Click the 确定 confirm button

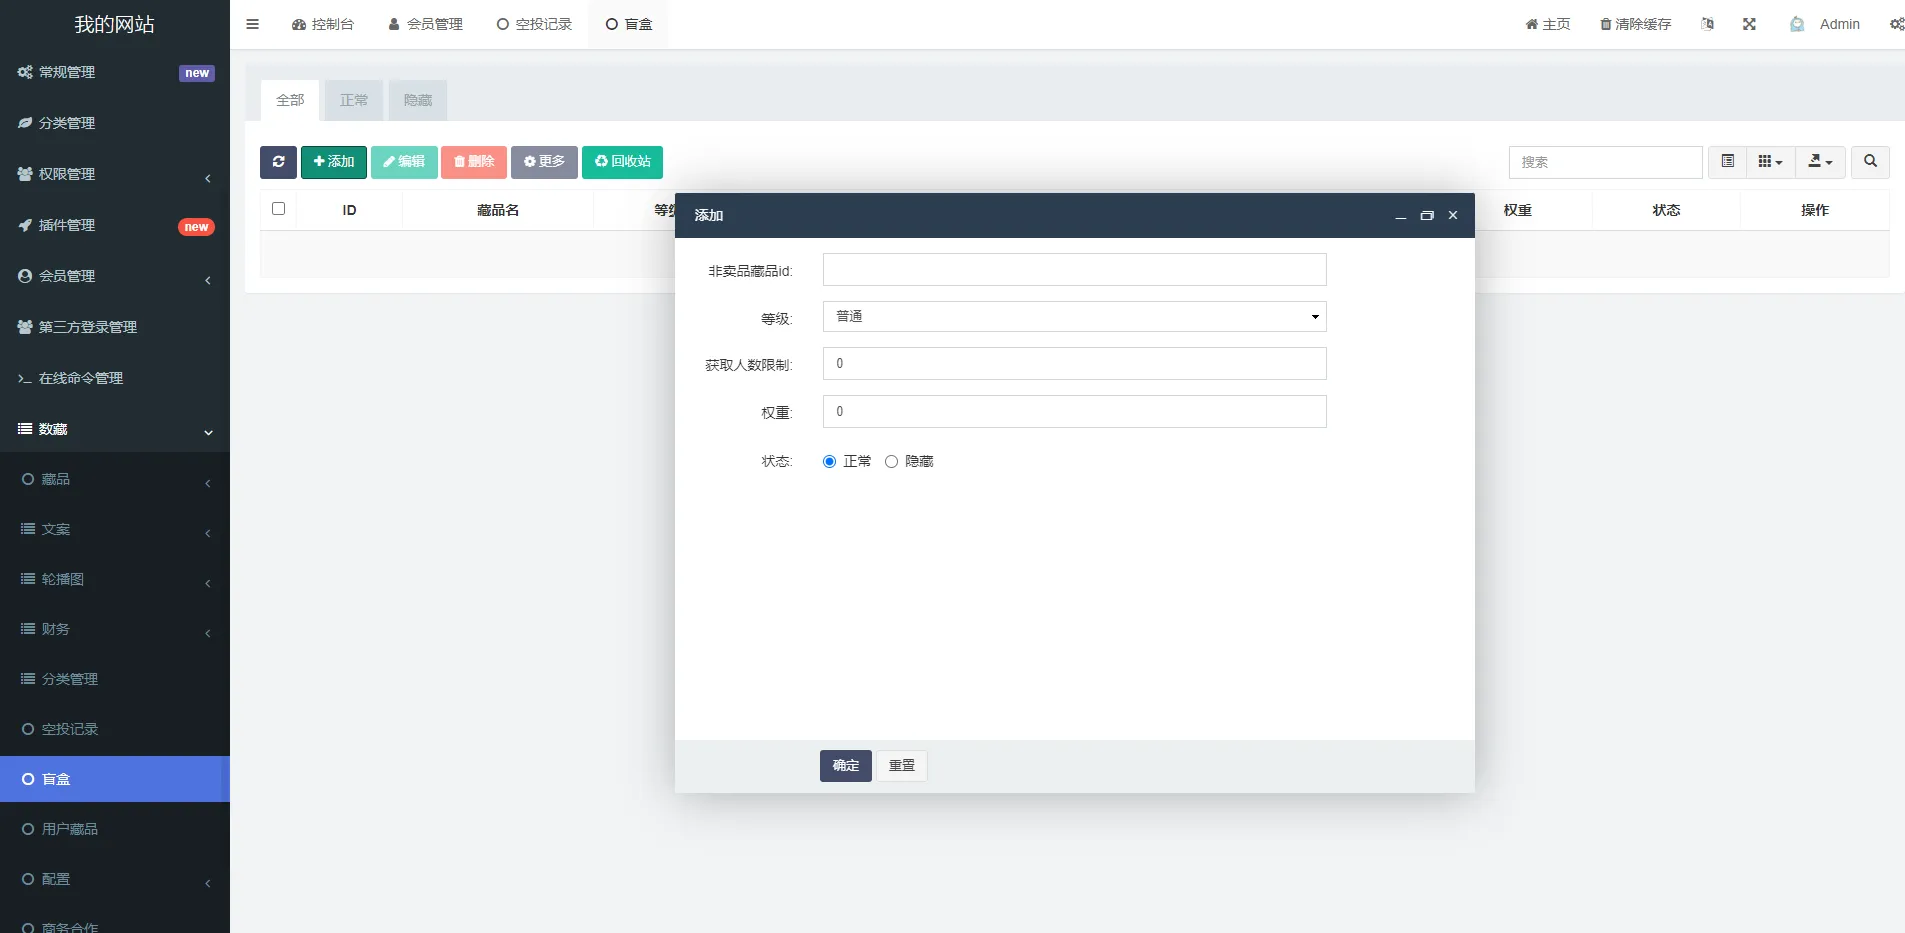(x=845, y=766)
